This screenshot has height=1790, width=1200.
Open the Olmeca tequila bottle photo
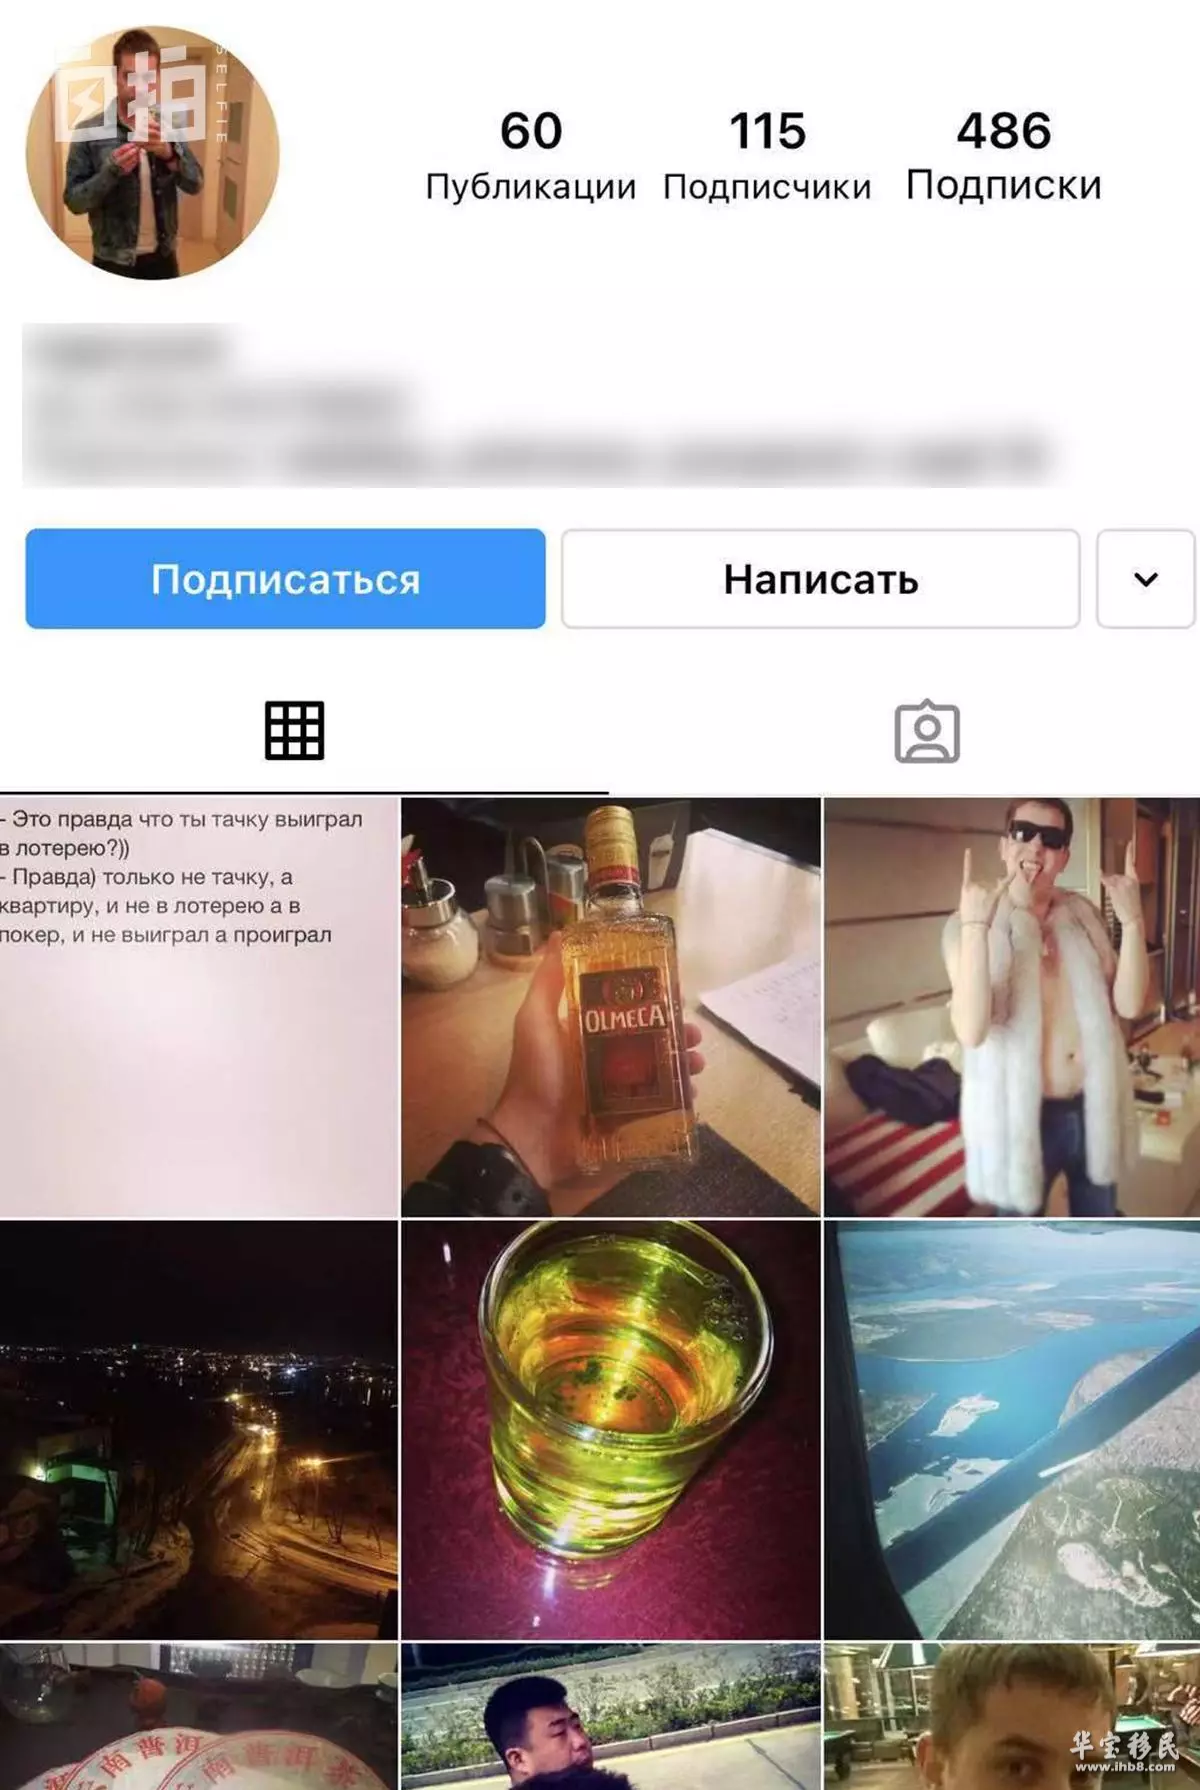point(610,1007)
